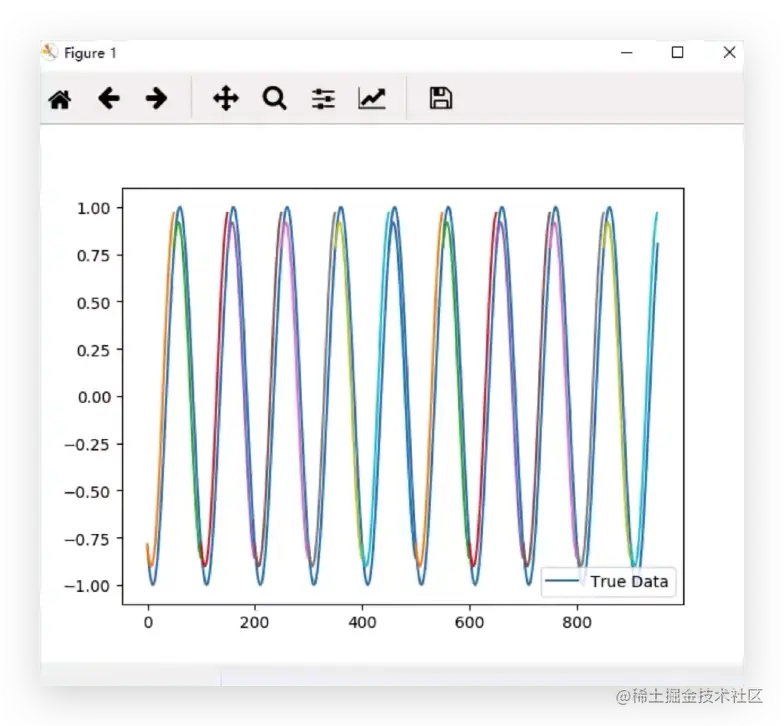
Task: Click the y-axis label −0.25
Action: pos(87,444)
